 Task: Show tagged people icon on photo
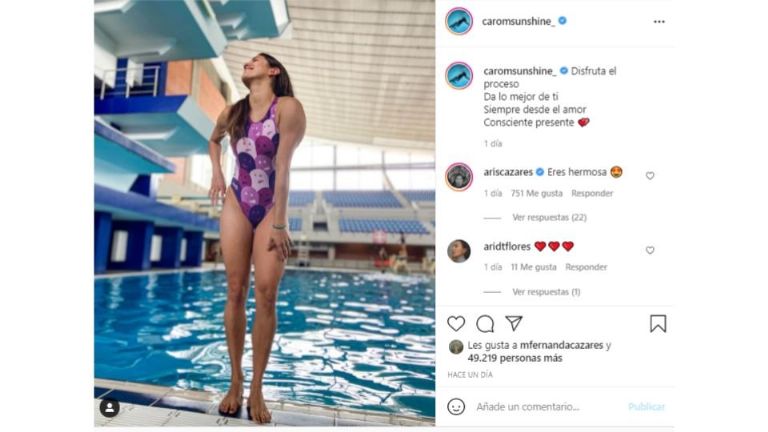pos(110,408)
